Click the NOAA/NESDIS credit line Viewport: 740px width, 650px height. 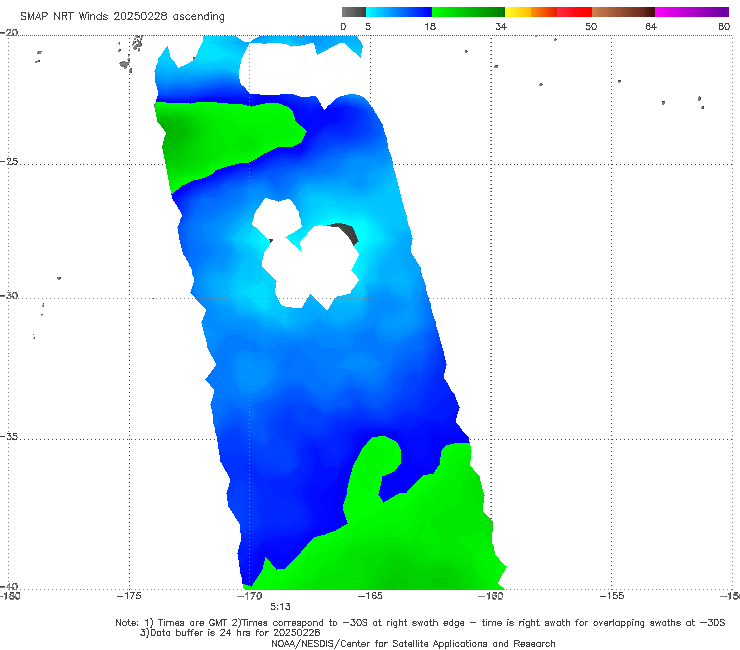tap(413, 643)
